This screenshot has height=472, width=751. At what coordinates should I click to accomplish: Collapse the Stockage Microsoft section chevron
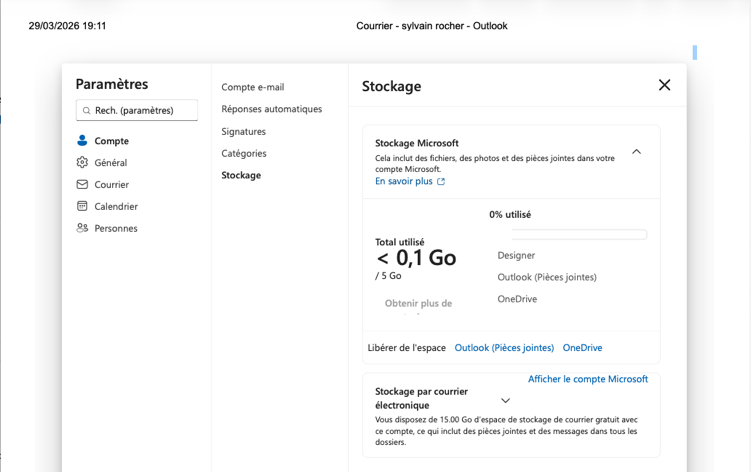point(637,151)
